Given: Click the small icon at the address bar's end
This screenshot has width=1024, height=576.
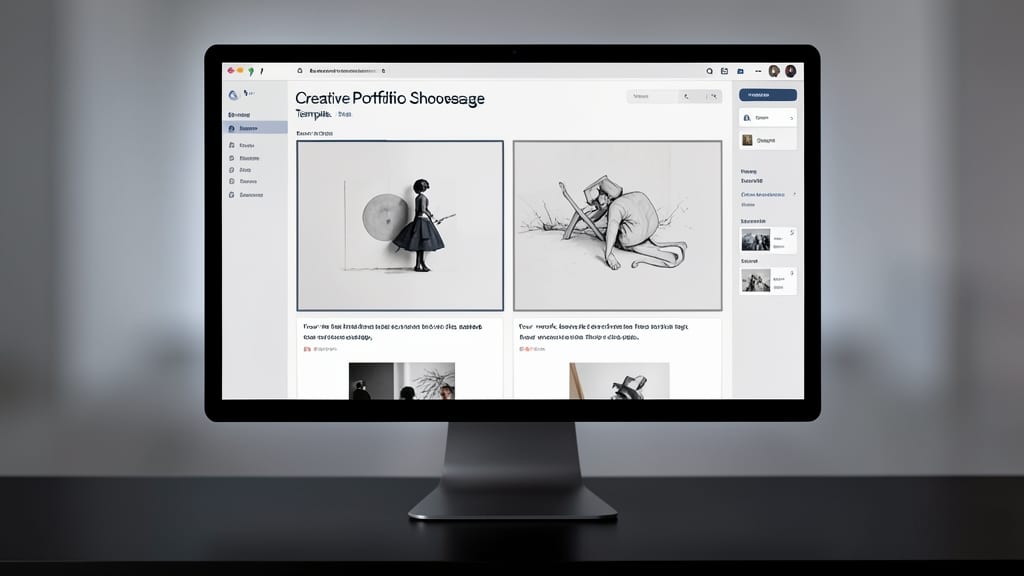Looking at the screenshot, I should [x=383, y=71].
